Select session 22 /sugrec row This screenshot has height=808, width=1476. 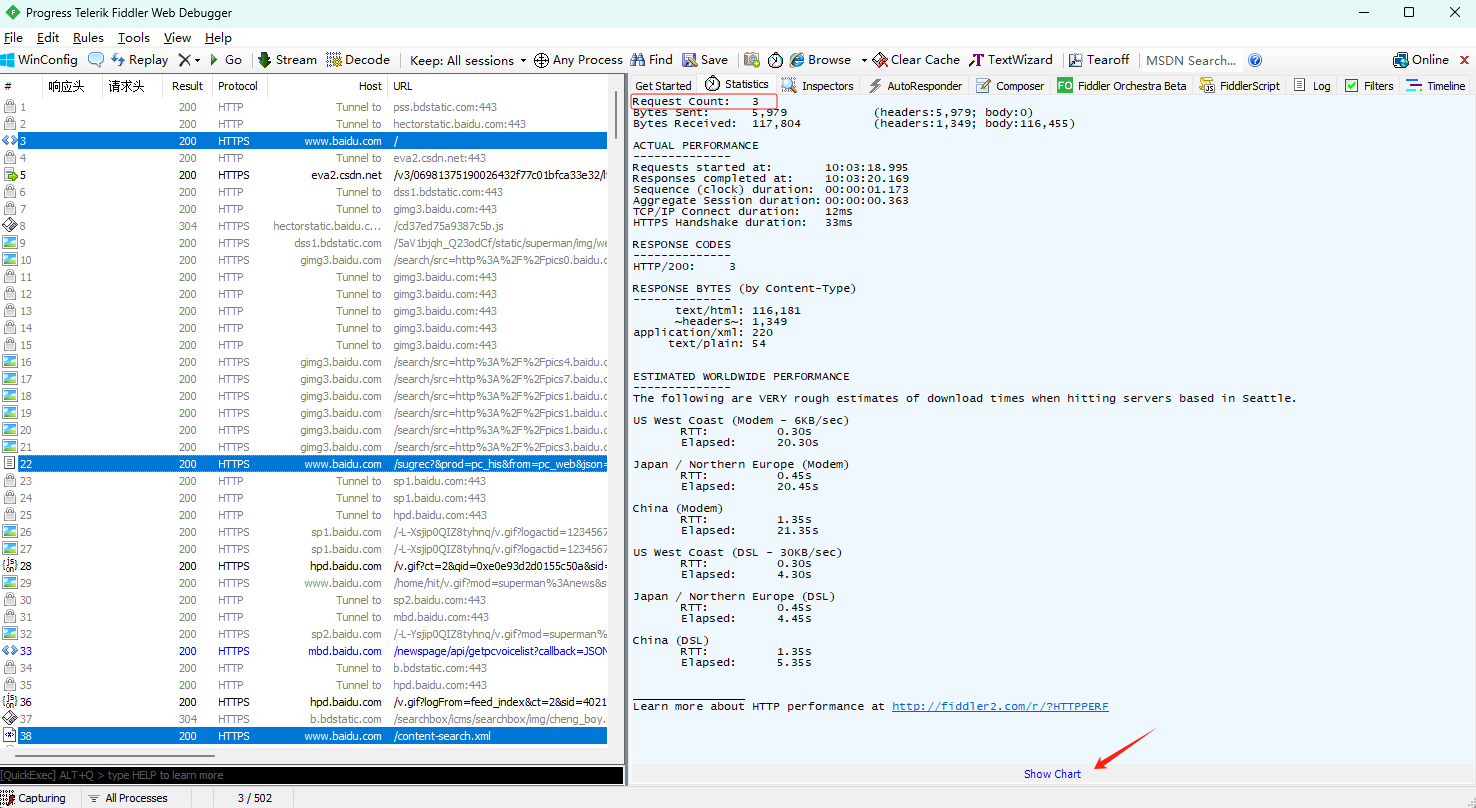304,464
